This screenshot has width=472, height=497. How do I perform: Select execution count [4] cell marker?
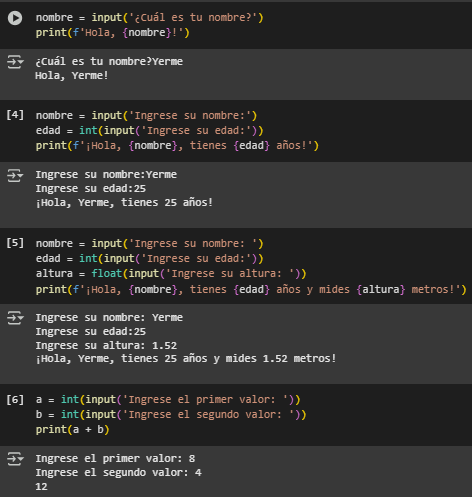tap(15, 115)
